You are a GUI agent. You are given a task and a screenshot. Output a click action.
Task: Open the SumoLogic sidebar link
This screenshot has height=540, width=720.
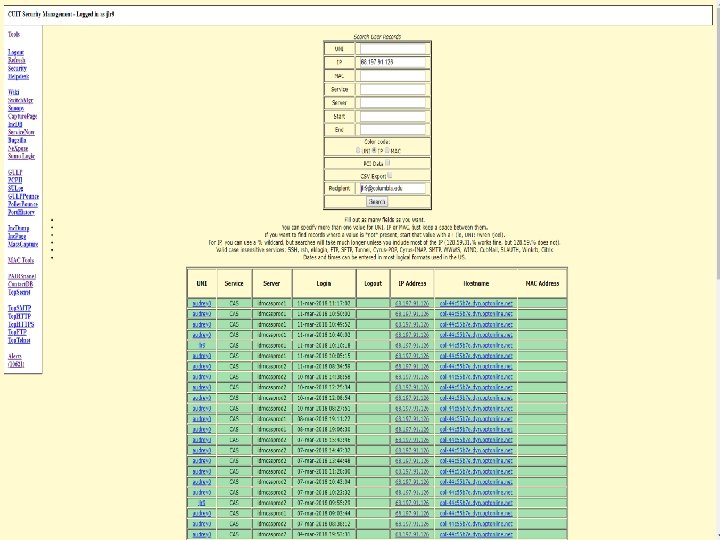pyautogui.click(x=21, y=156)
